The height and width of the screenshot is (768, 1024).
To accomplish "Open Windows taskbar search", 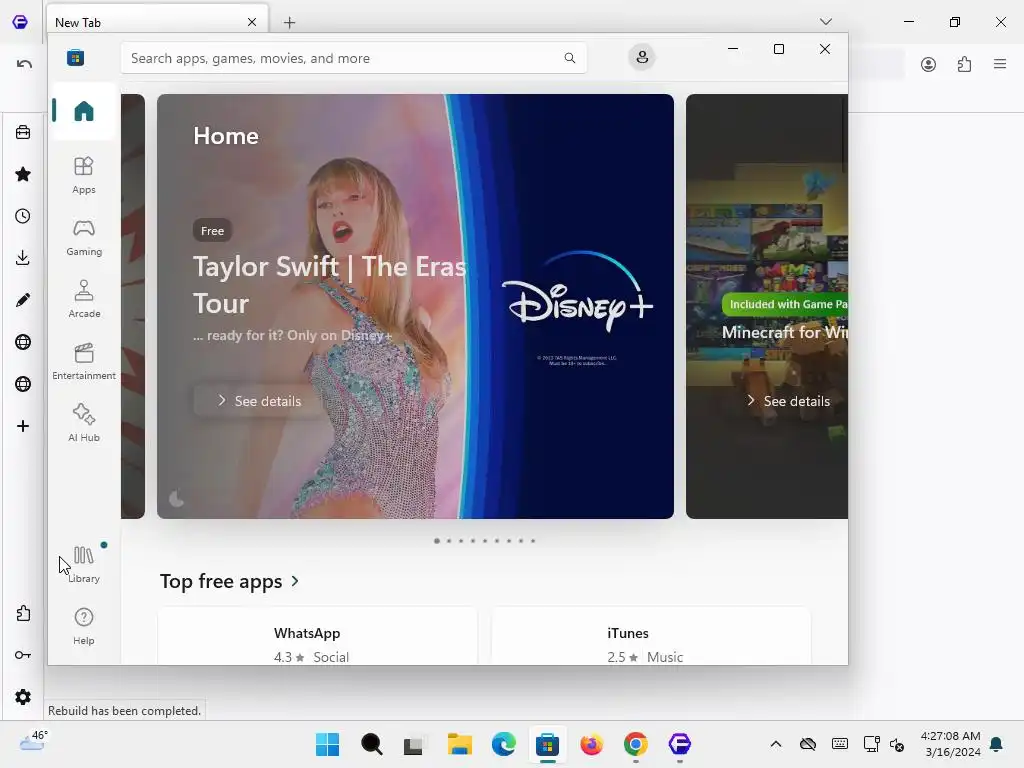I will tap(372, 744).
